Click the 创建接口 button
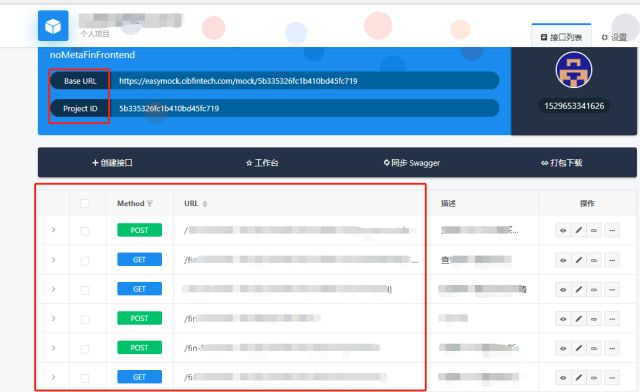The width and height of the screenshot is (640, 392). [x=112, y=163]
